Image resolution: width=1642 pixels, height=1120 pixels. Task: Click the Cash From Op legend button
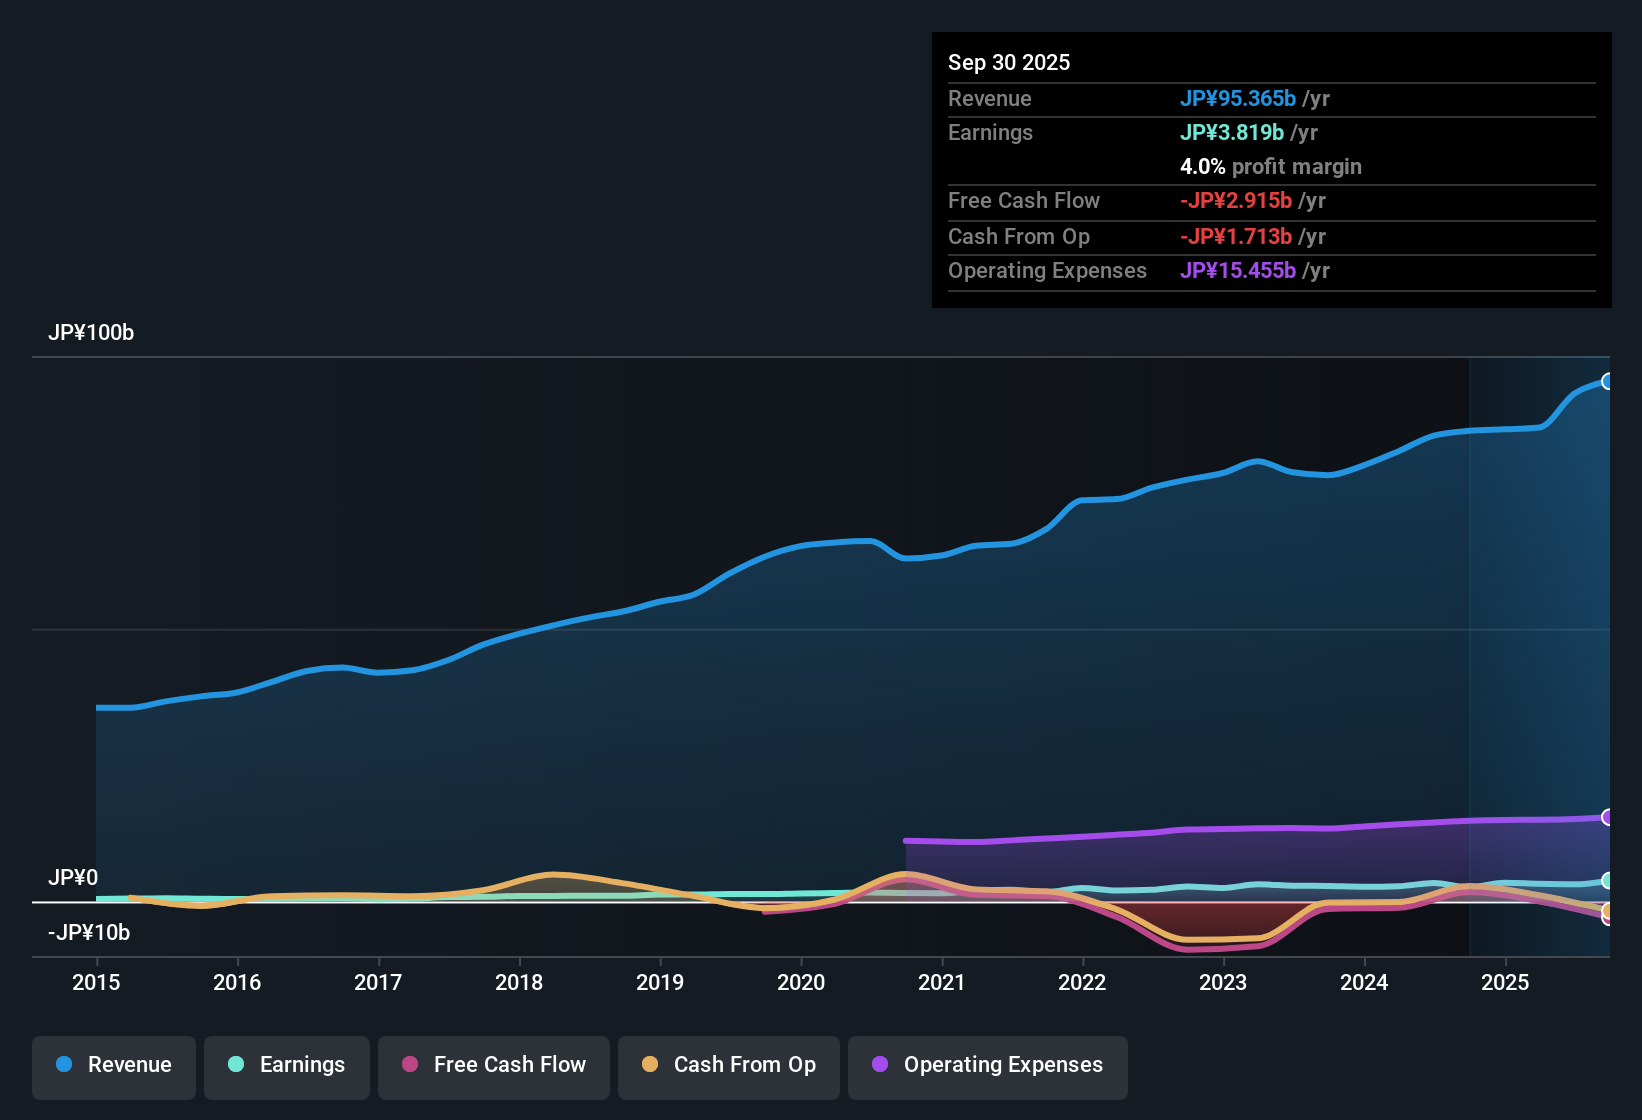click(728, 1065)
